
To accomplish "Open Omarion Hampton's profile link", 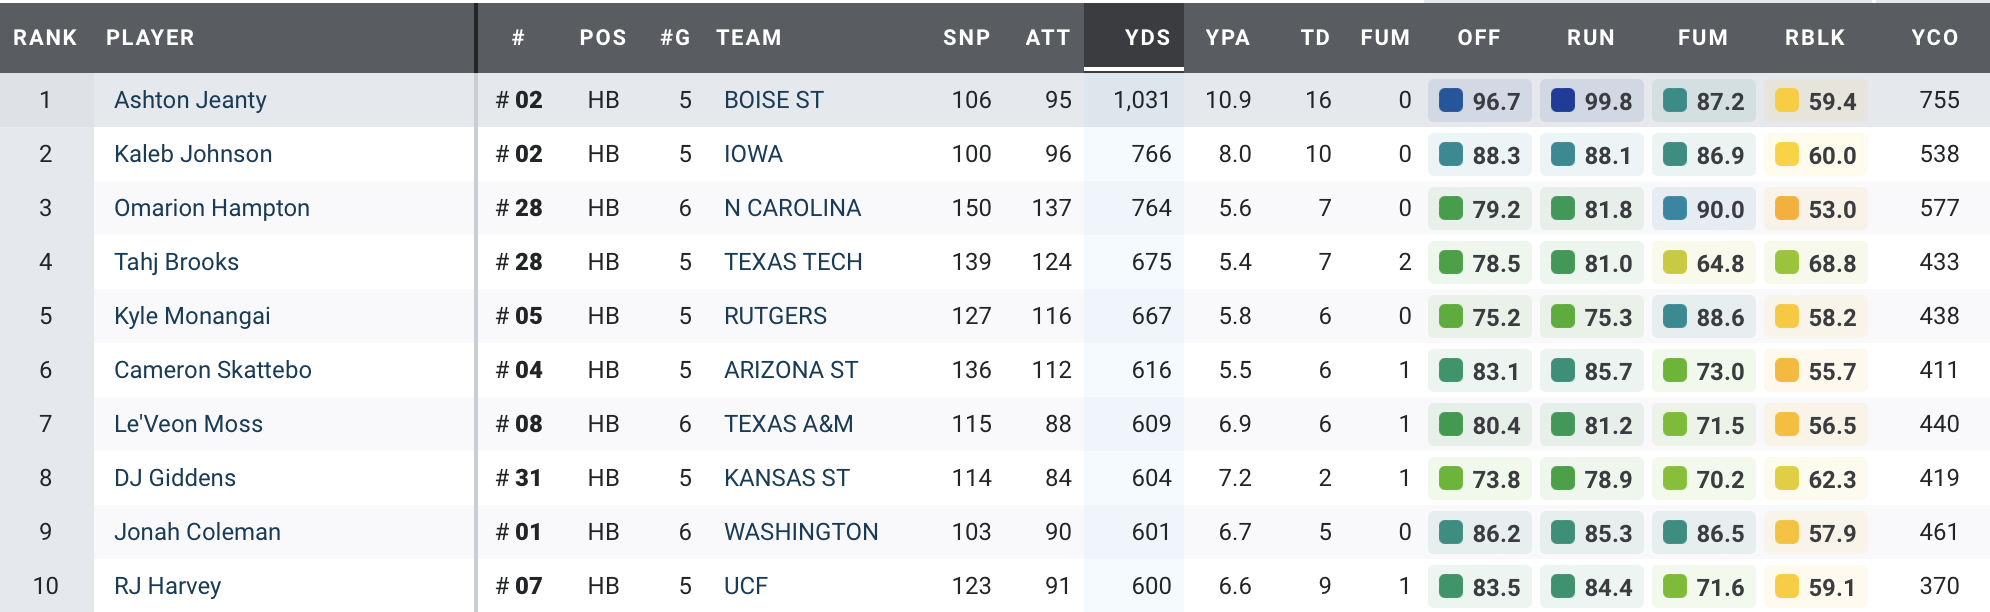I will (x=212, y=208).
